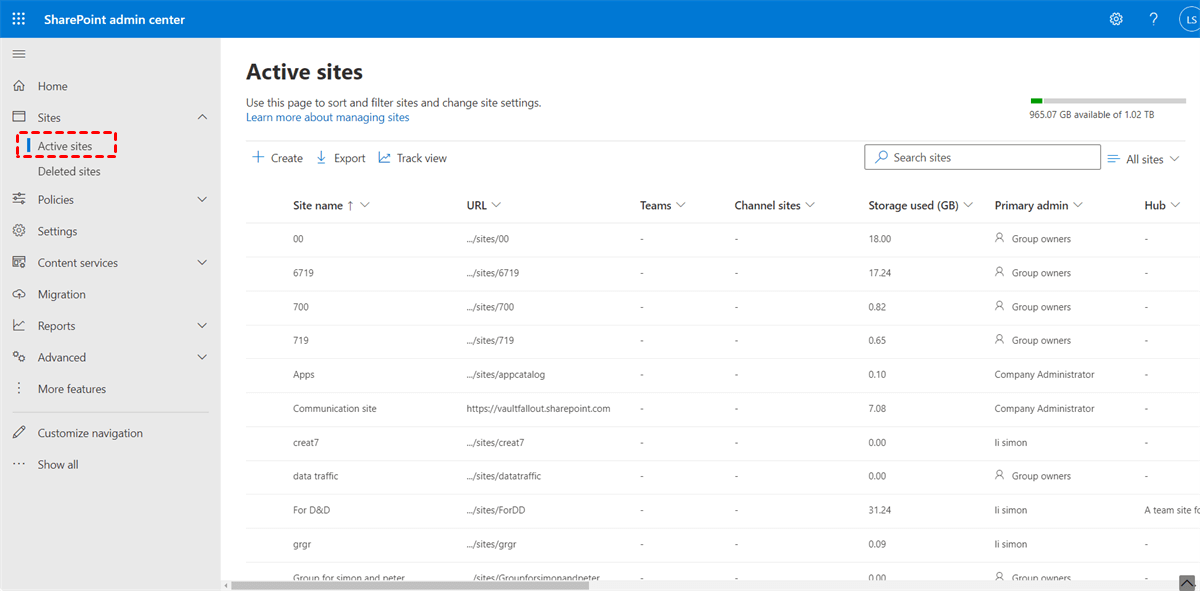Select Deleted sites in navigation
Viewport: 1200px width, 591px height.
[69, 171]
